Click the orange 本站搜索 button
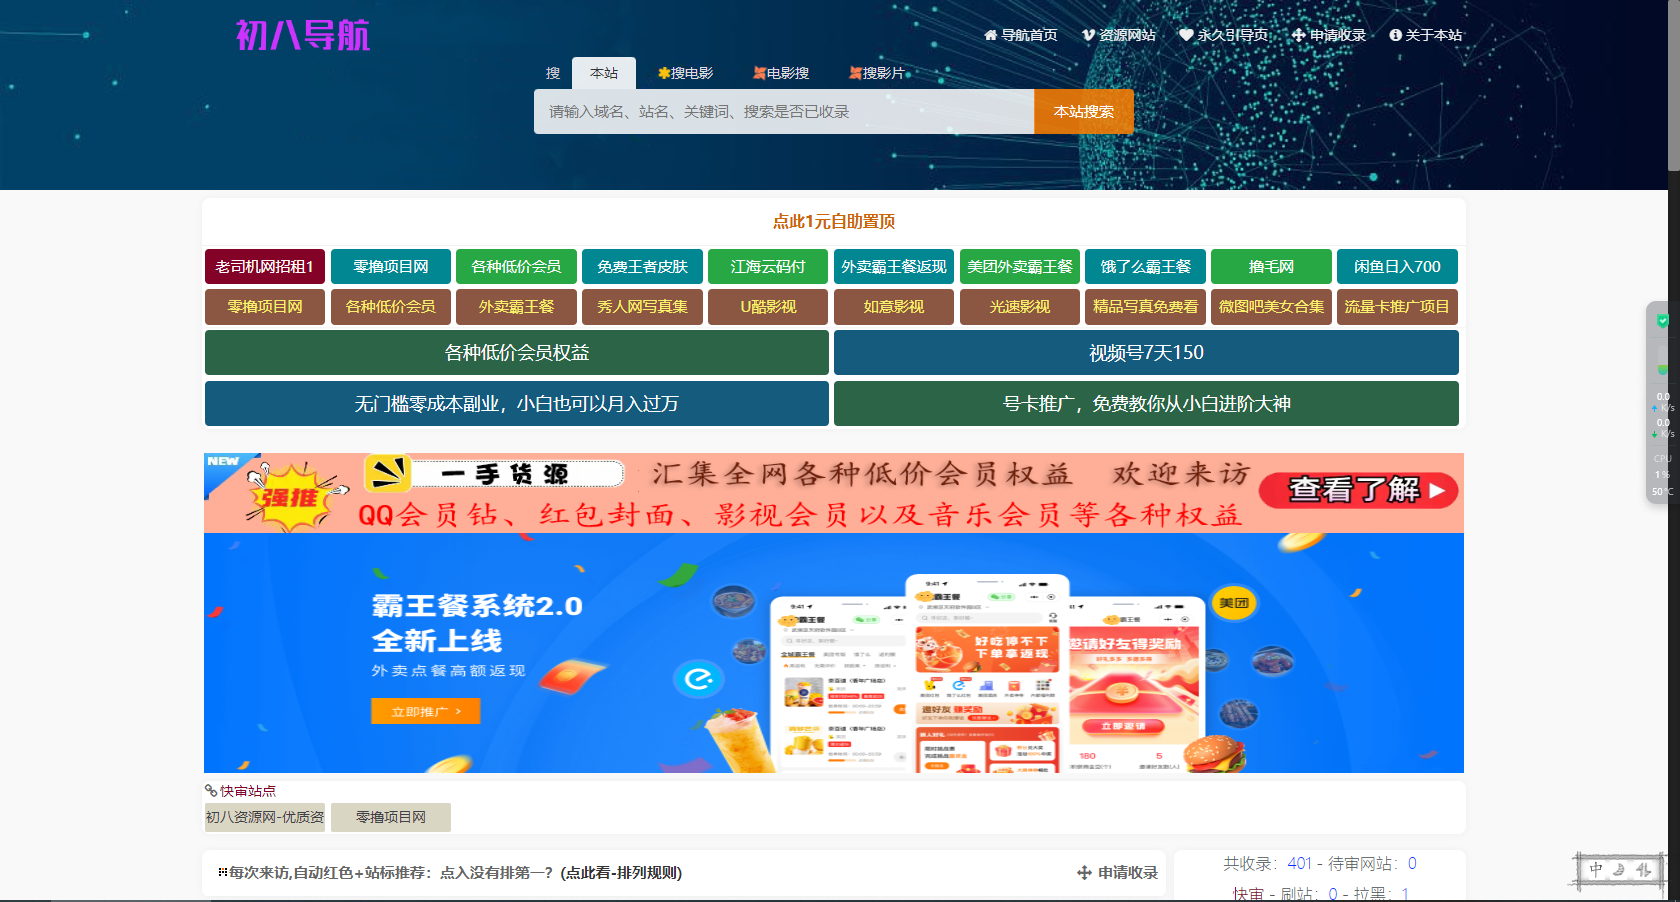 pos(1083,111)
